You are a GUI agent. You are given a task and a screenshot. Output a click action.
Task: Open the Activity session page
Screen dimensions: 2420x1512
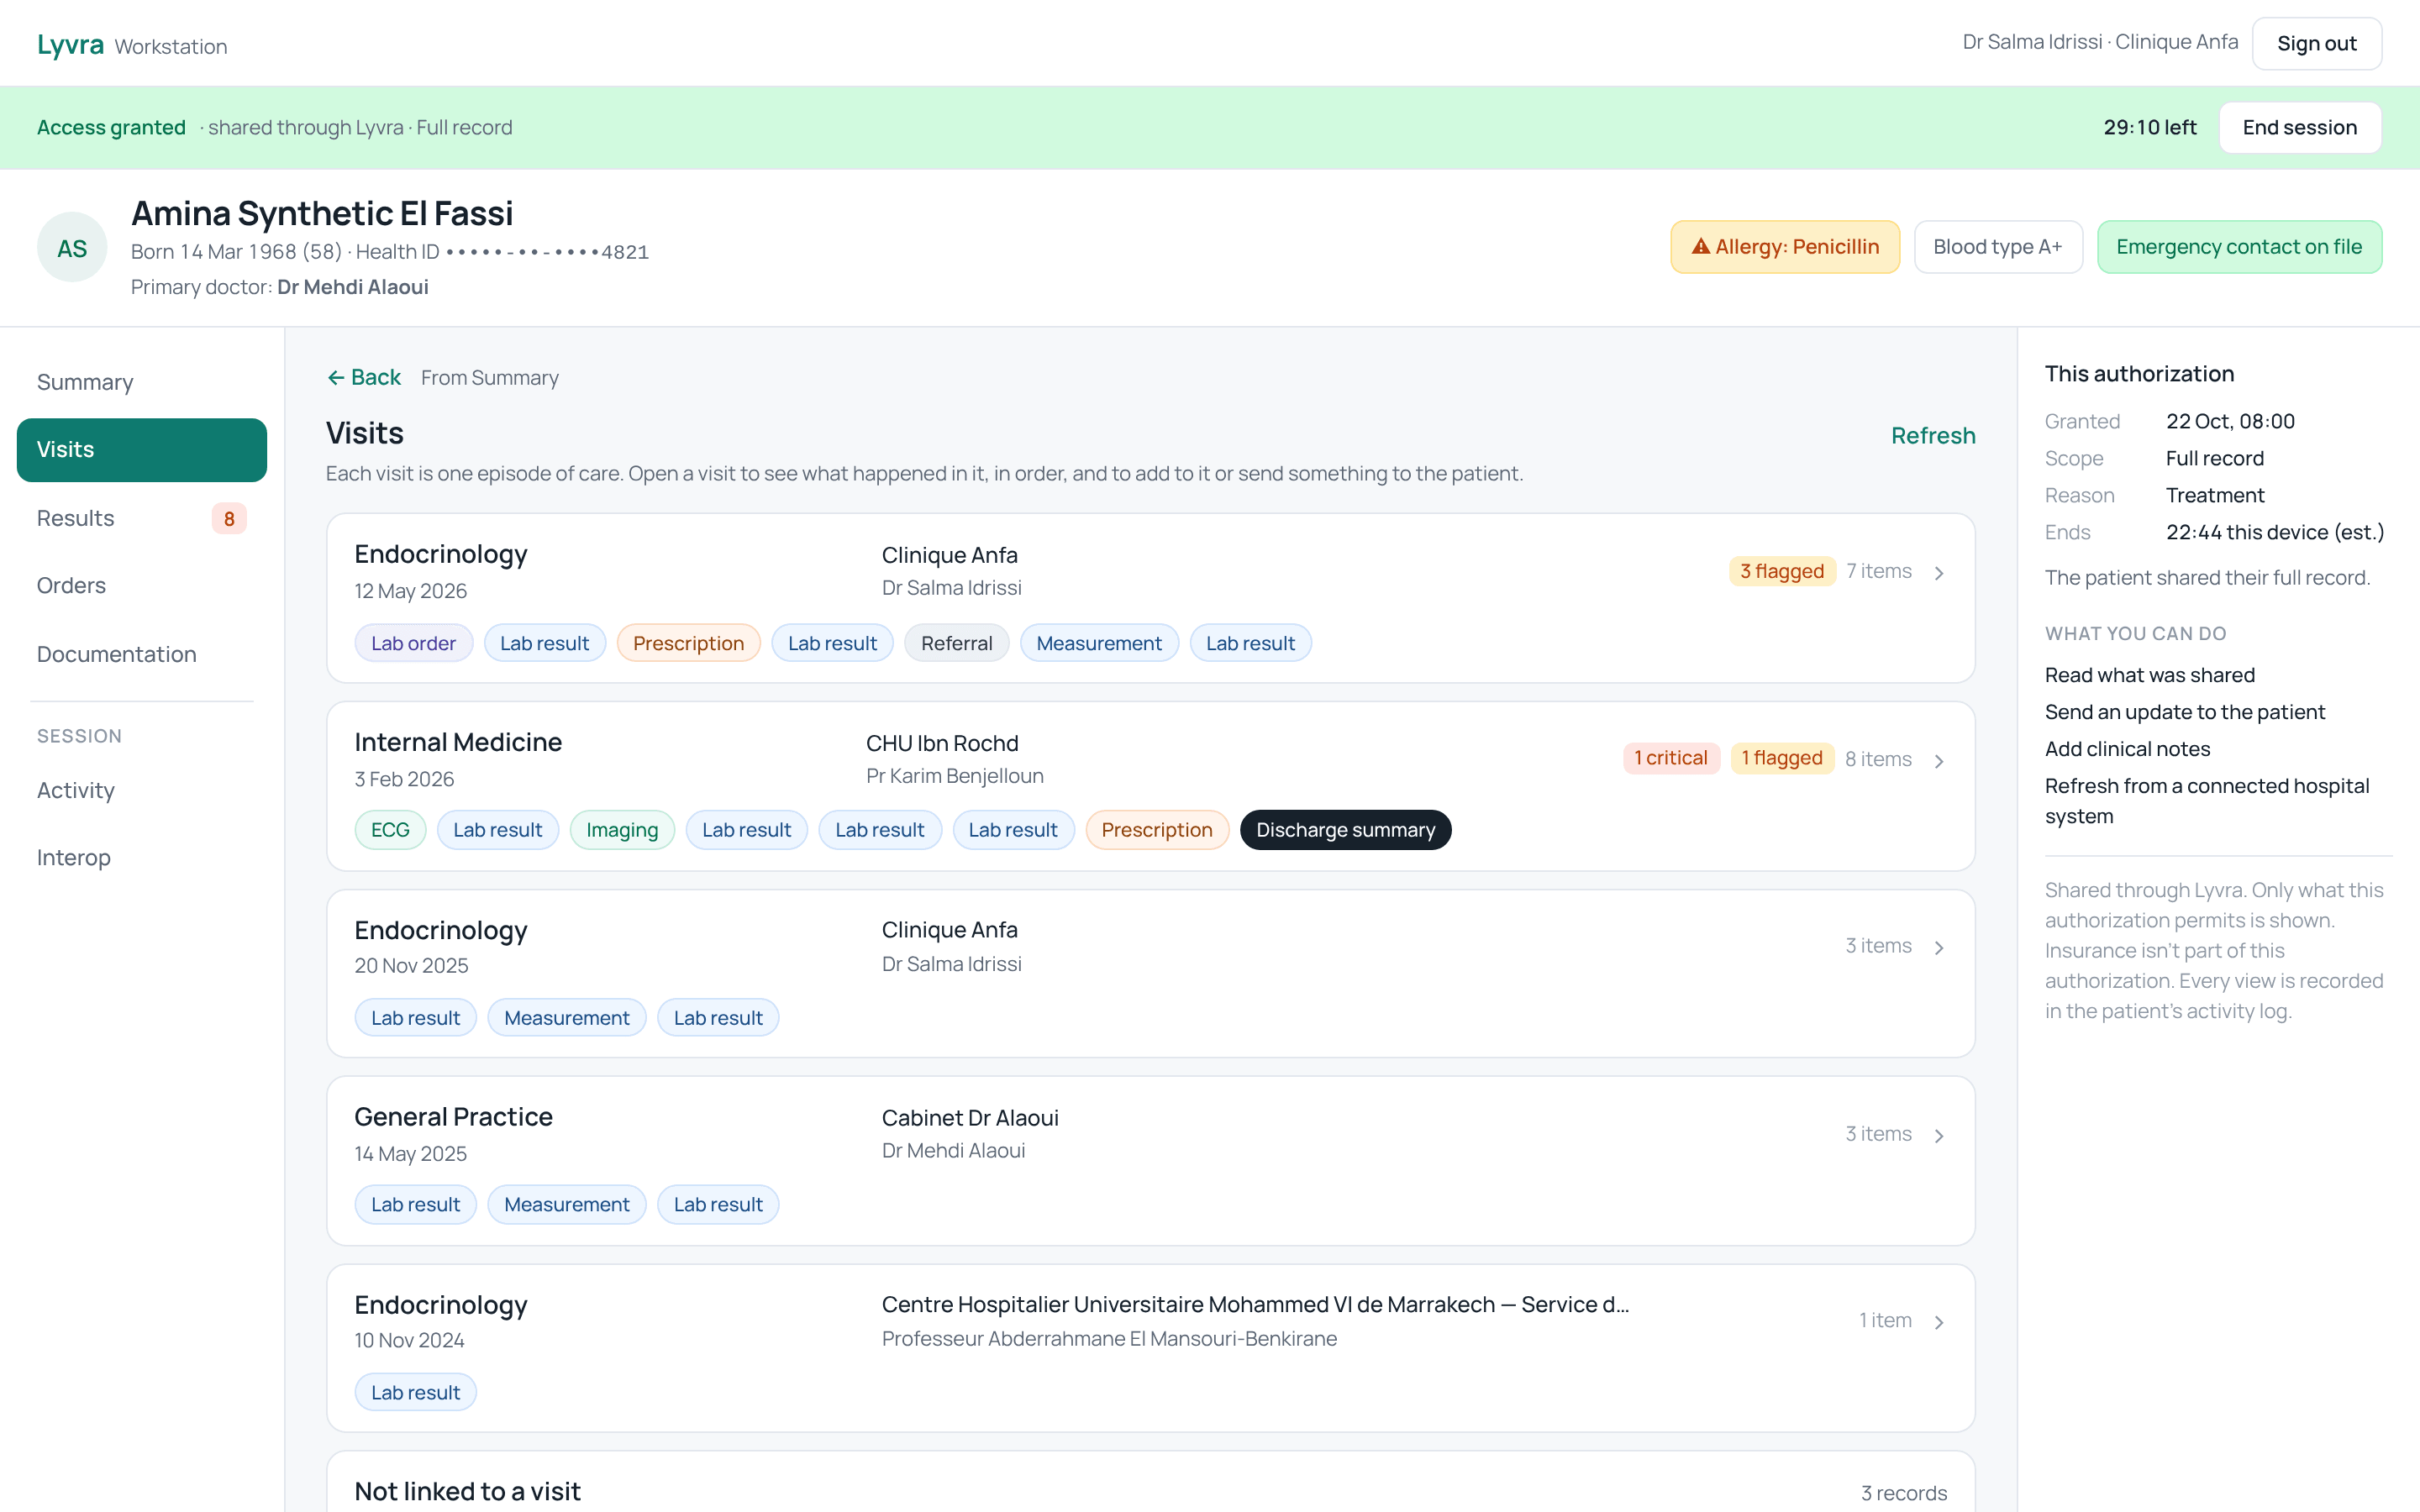pos(142,790)
